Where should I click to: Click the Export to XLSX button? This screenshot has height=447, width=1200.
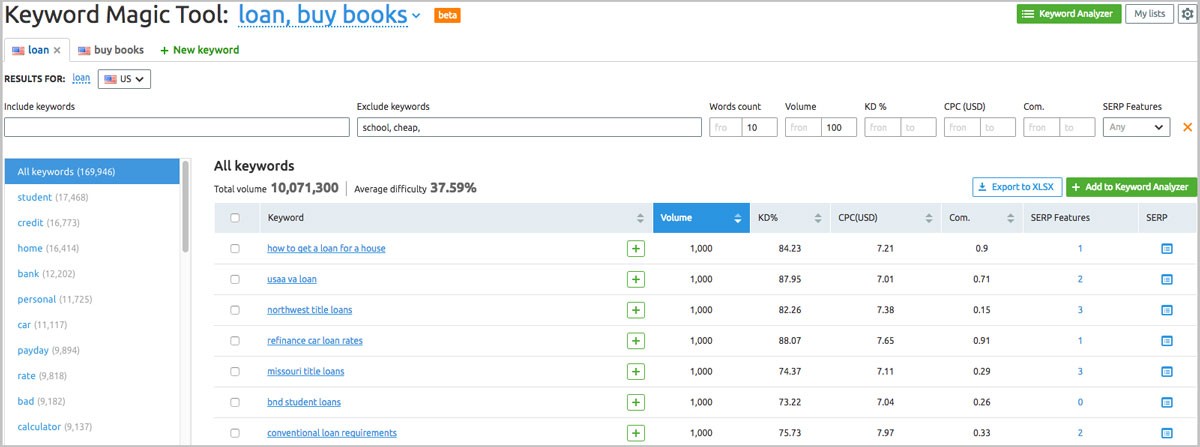point(1016,187)
